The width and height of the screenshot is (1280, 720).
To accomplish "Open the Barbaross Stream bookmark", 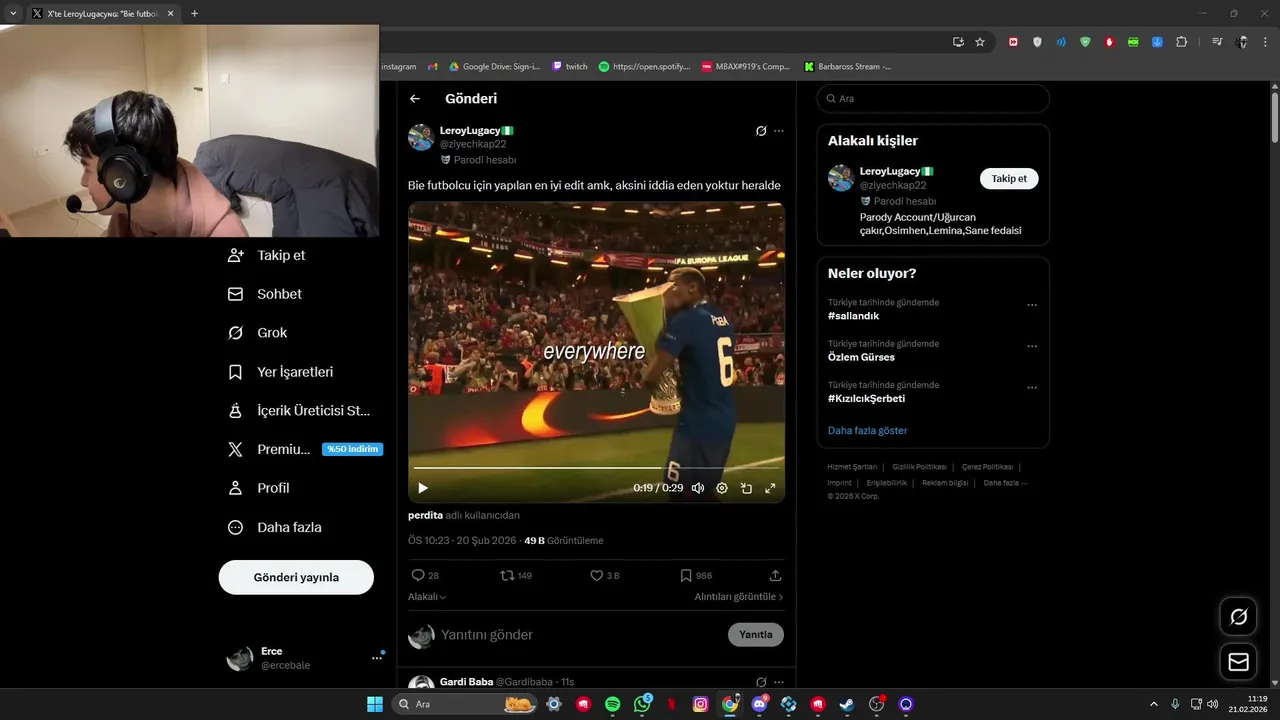I will click(847, 66).
